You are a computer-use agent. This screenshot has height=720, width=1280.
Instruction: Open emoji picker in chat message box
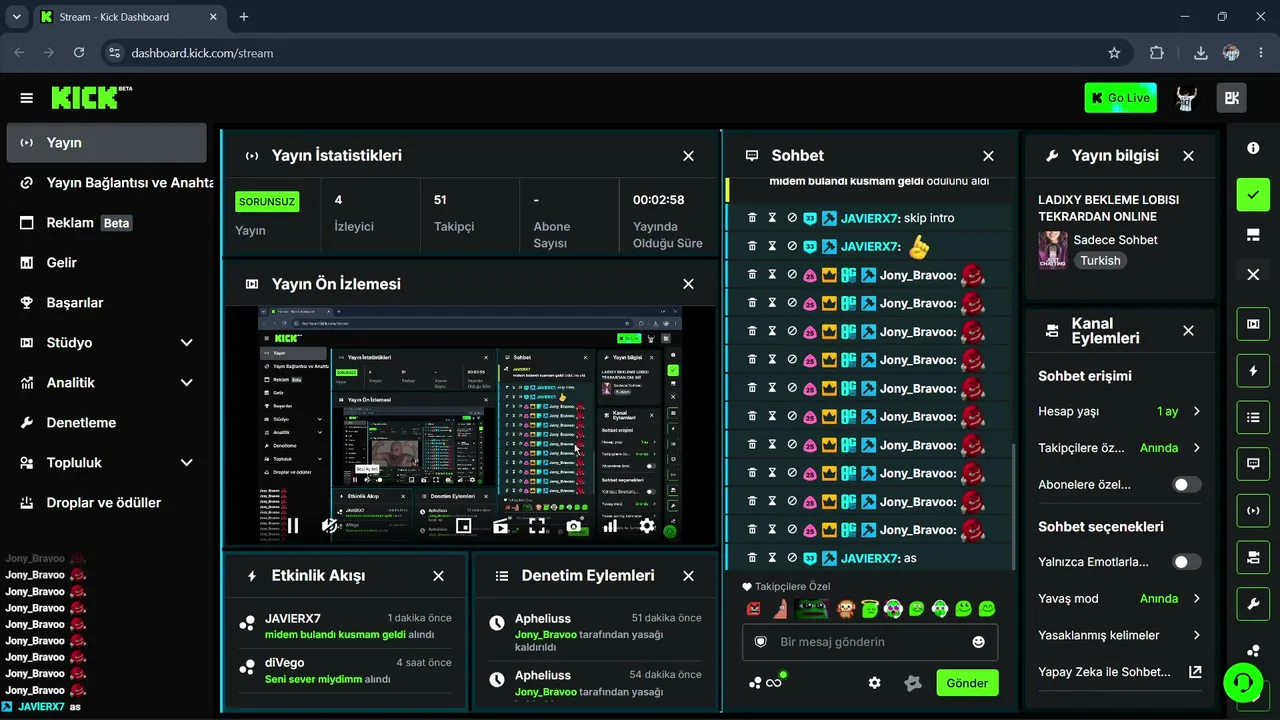coord(978,642)
